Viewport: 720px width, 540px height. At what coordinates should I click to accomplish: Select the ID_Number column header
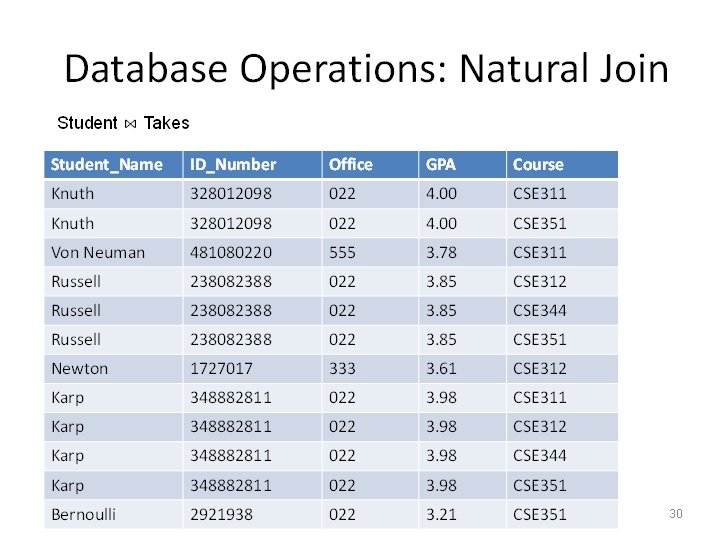(253, 164)
